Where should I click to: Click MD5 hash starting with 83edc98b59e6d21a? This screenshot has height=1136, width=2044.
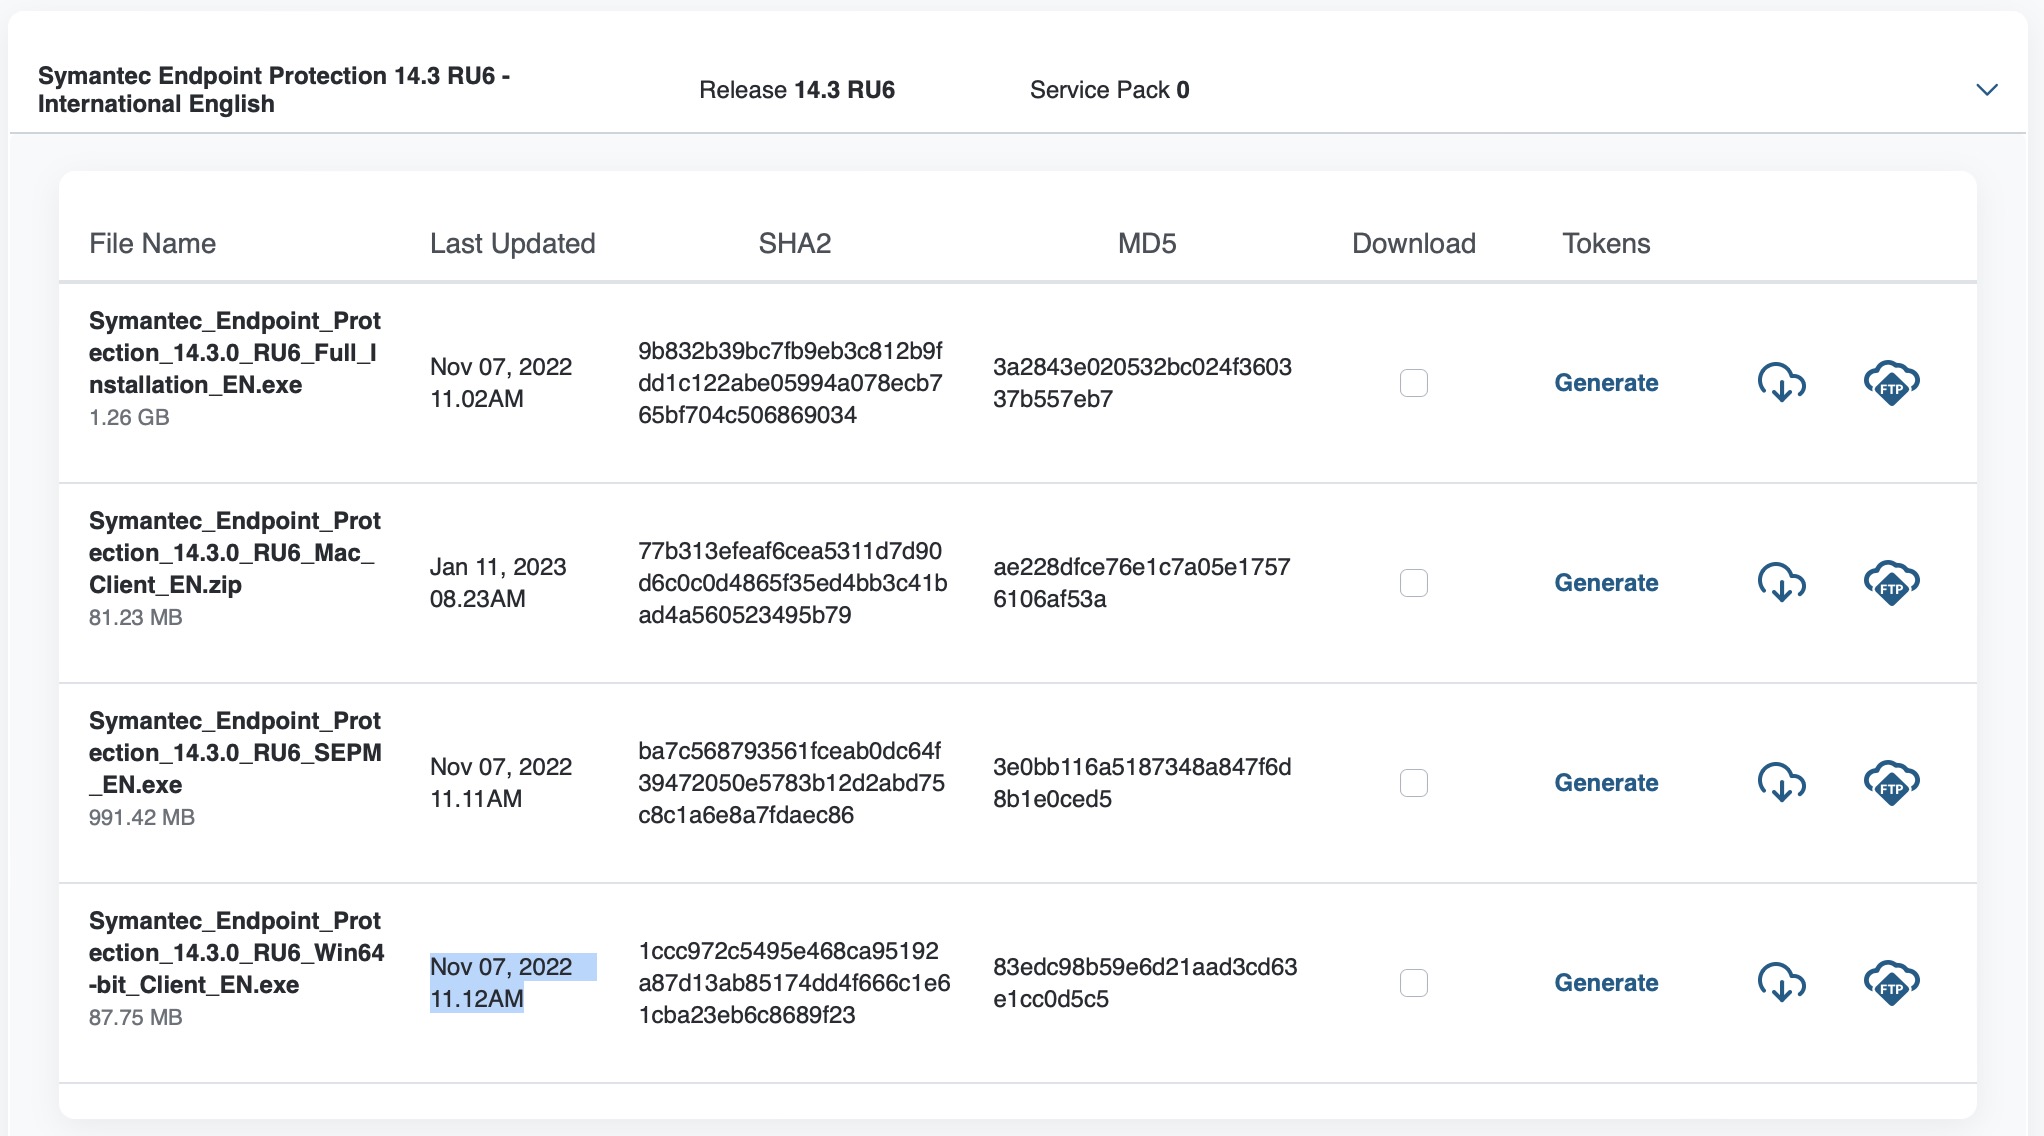point(1145,983)
